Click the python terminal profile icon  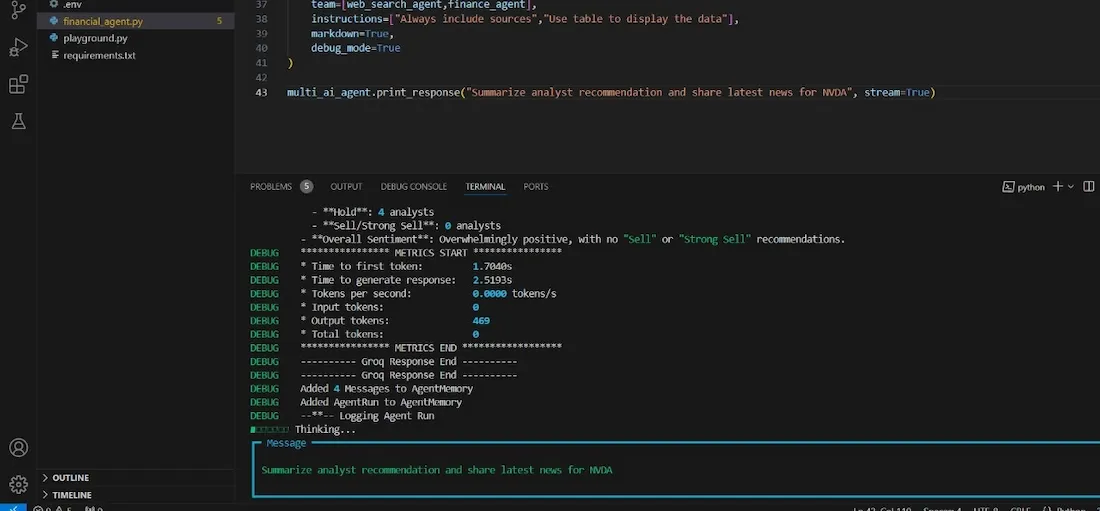point(1007,187)
